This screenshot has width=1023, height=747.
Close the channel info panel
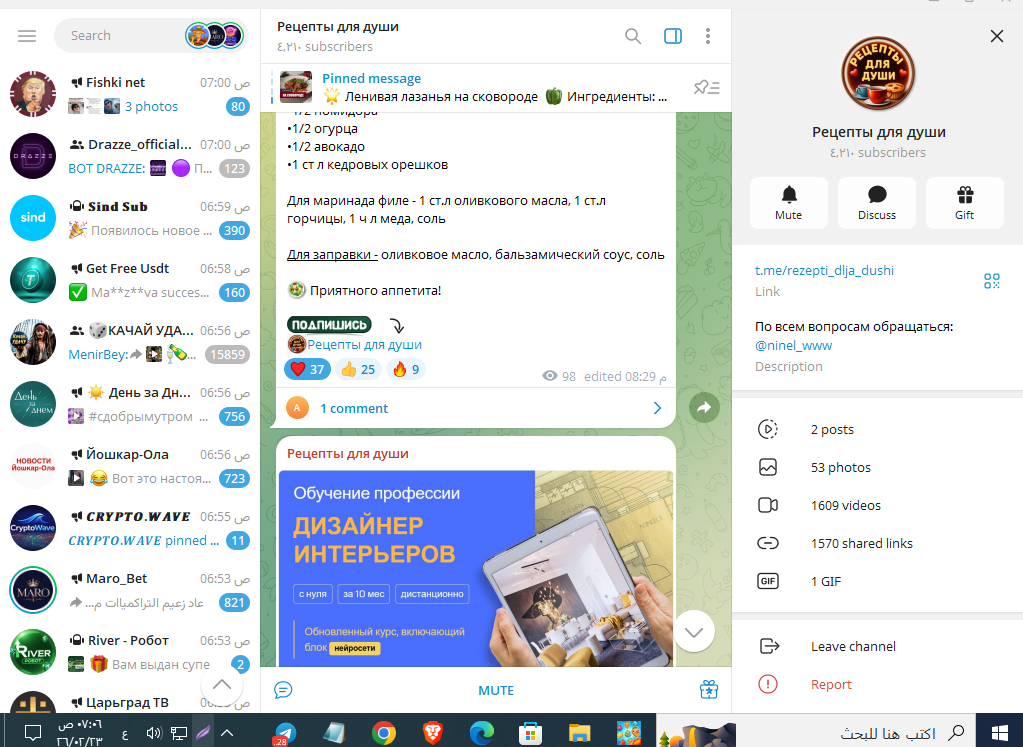(996, 36)
